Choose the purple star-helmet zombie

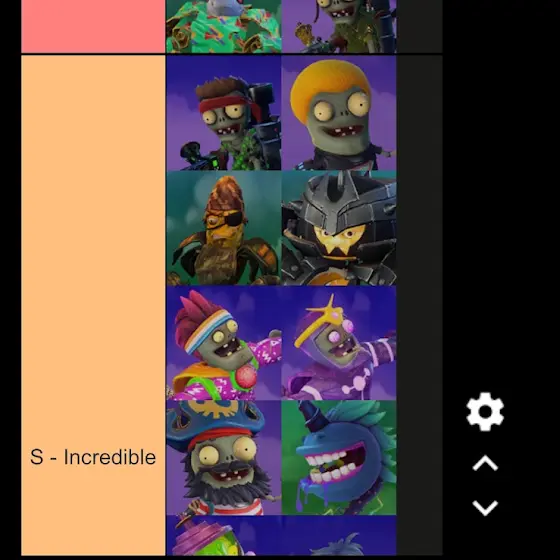coord(339,343)
